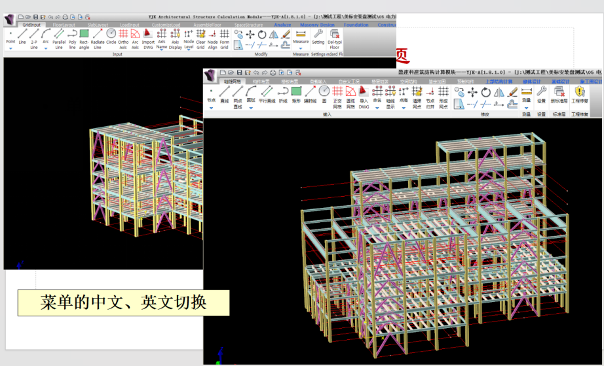
Task: Click the save icon in the Chinese window's quick toolbar
Action: 239,72
